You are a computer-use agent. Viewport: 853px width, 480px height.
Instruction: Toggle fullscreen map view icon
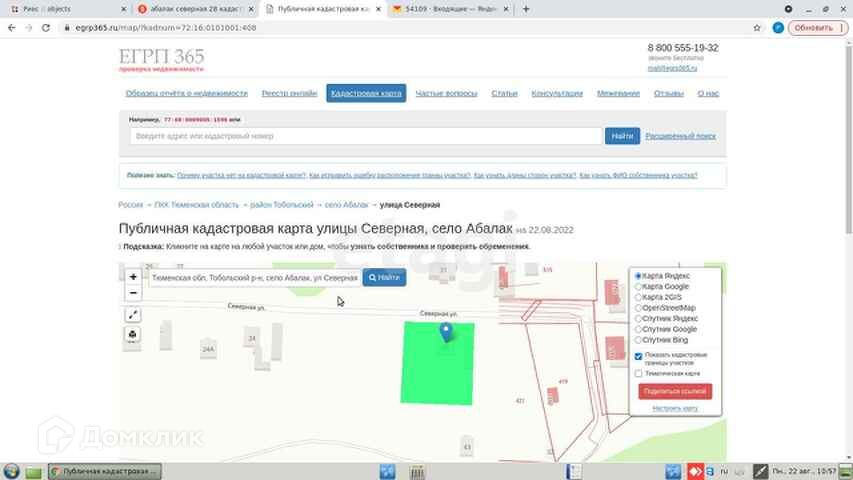133,314
